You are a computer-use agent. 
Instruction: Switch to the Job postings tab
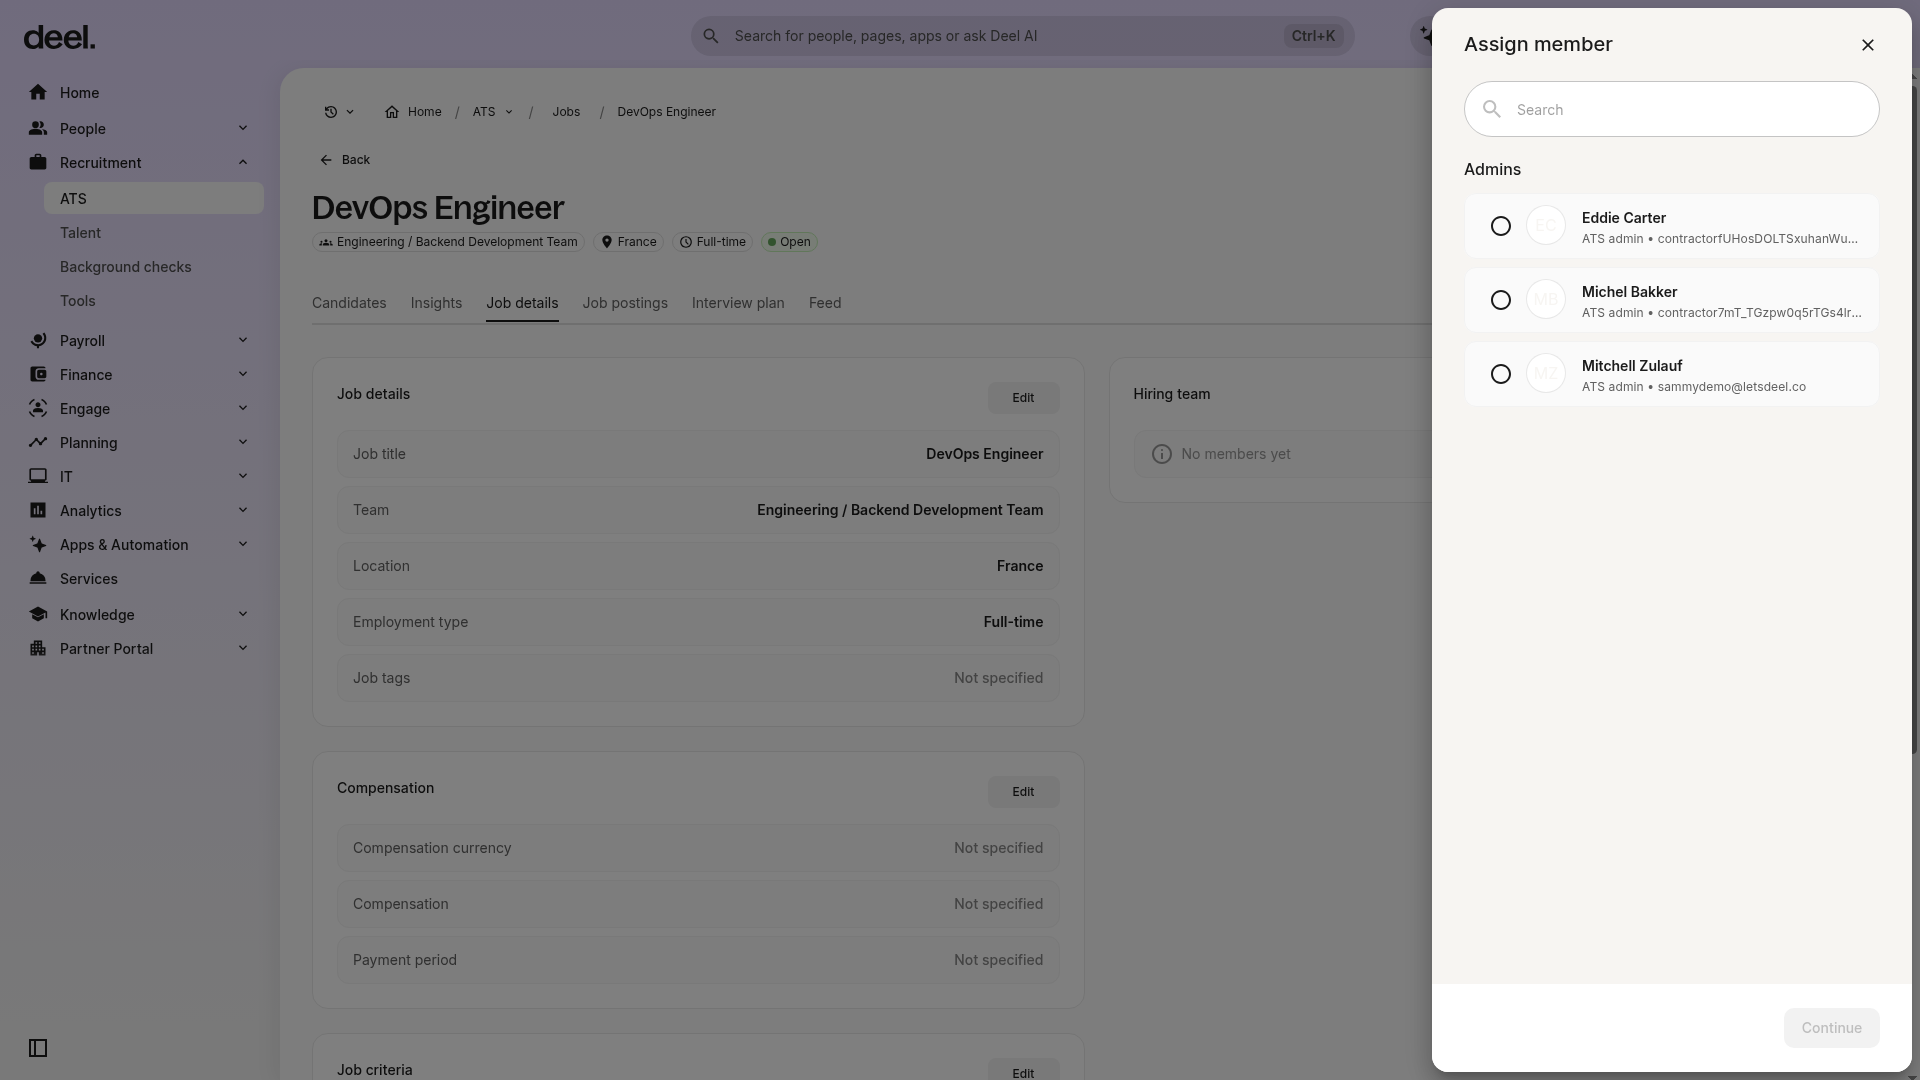pyautogui.click(x=625, y=303)
